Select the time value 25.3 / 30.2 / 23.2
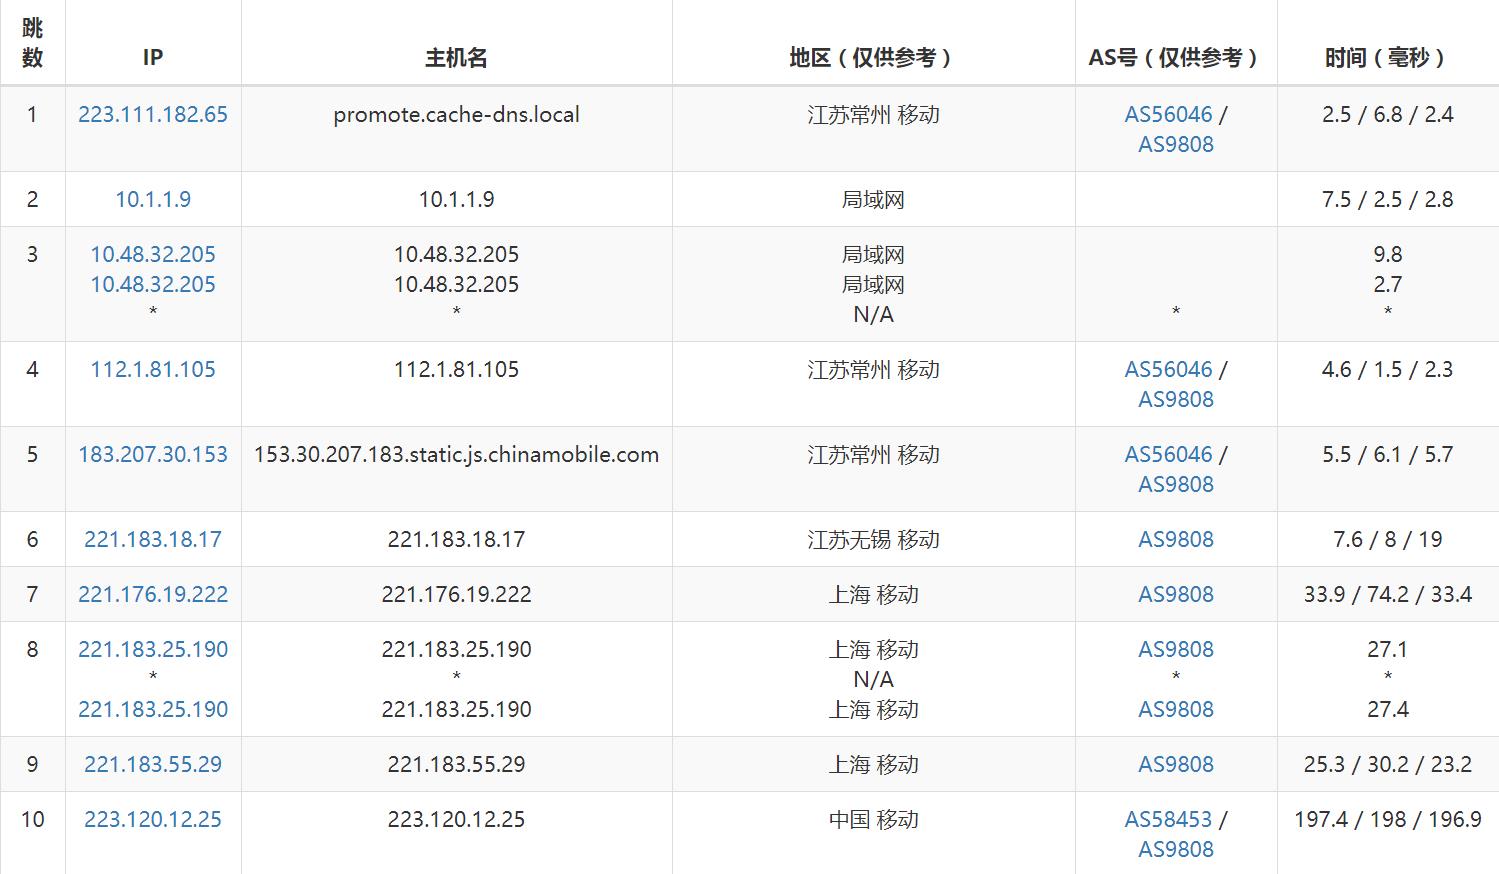Image resolution: width=1499 pixels, height=874 pixels. [x=1388, y=764]
